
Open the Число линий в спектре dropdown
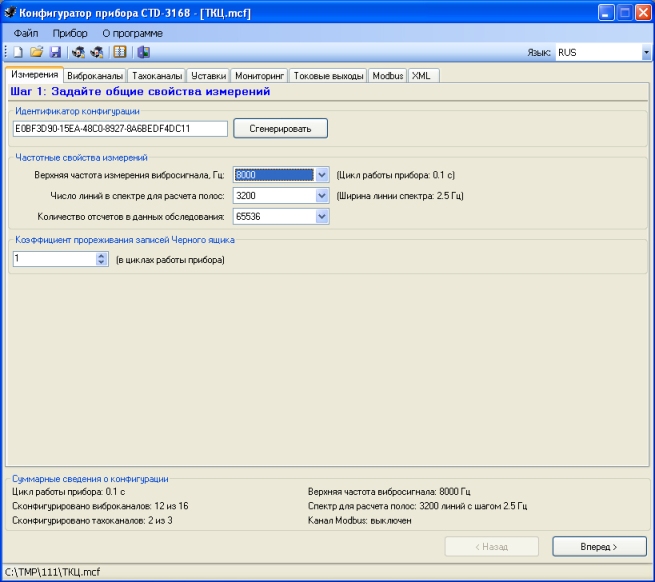coord(321,195)
